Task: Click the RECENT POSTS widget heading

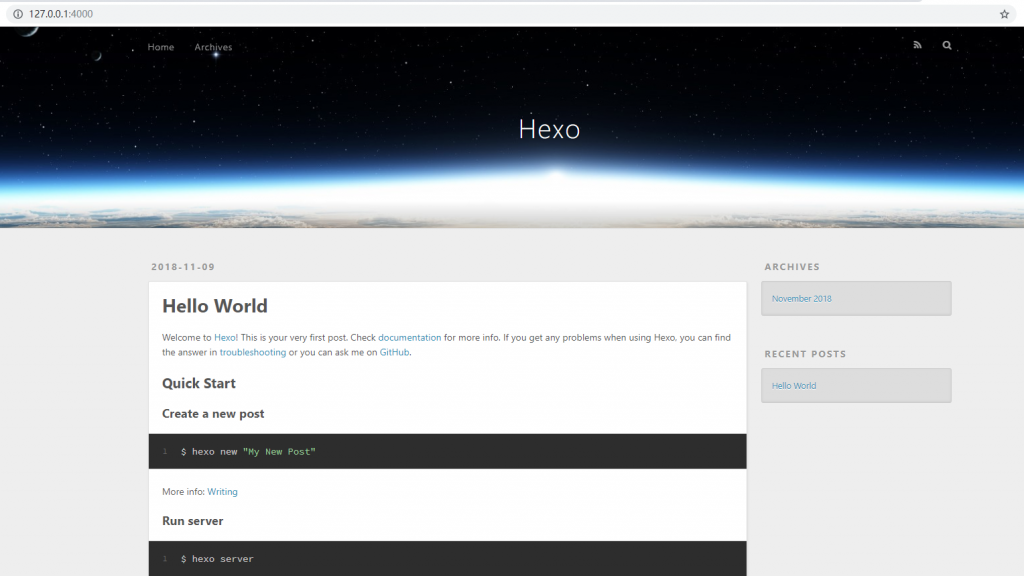Action: [805, 353]
